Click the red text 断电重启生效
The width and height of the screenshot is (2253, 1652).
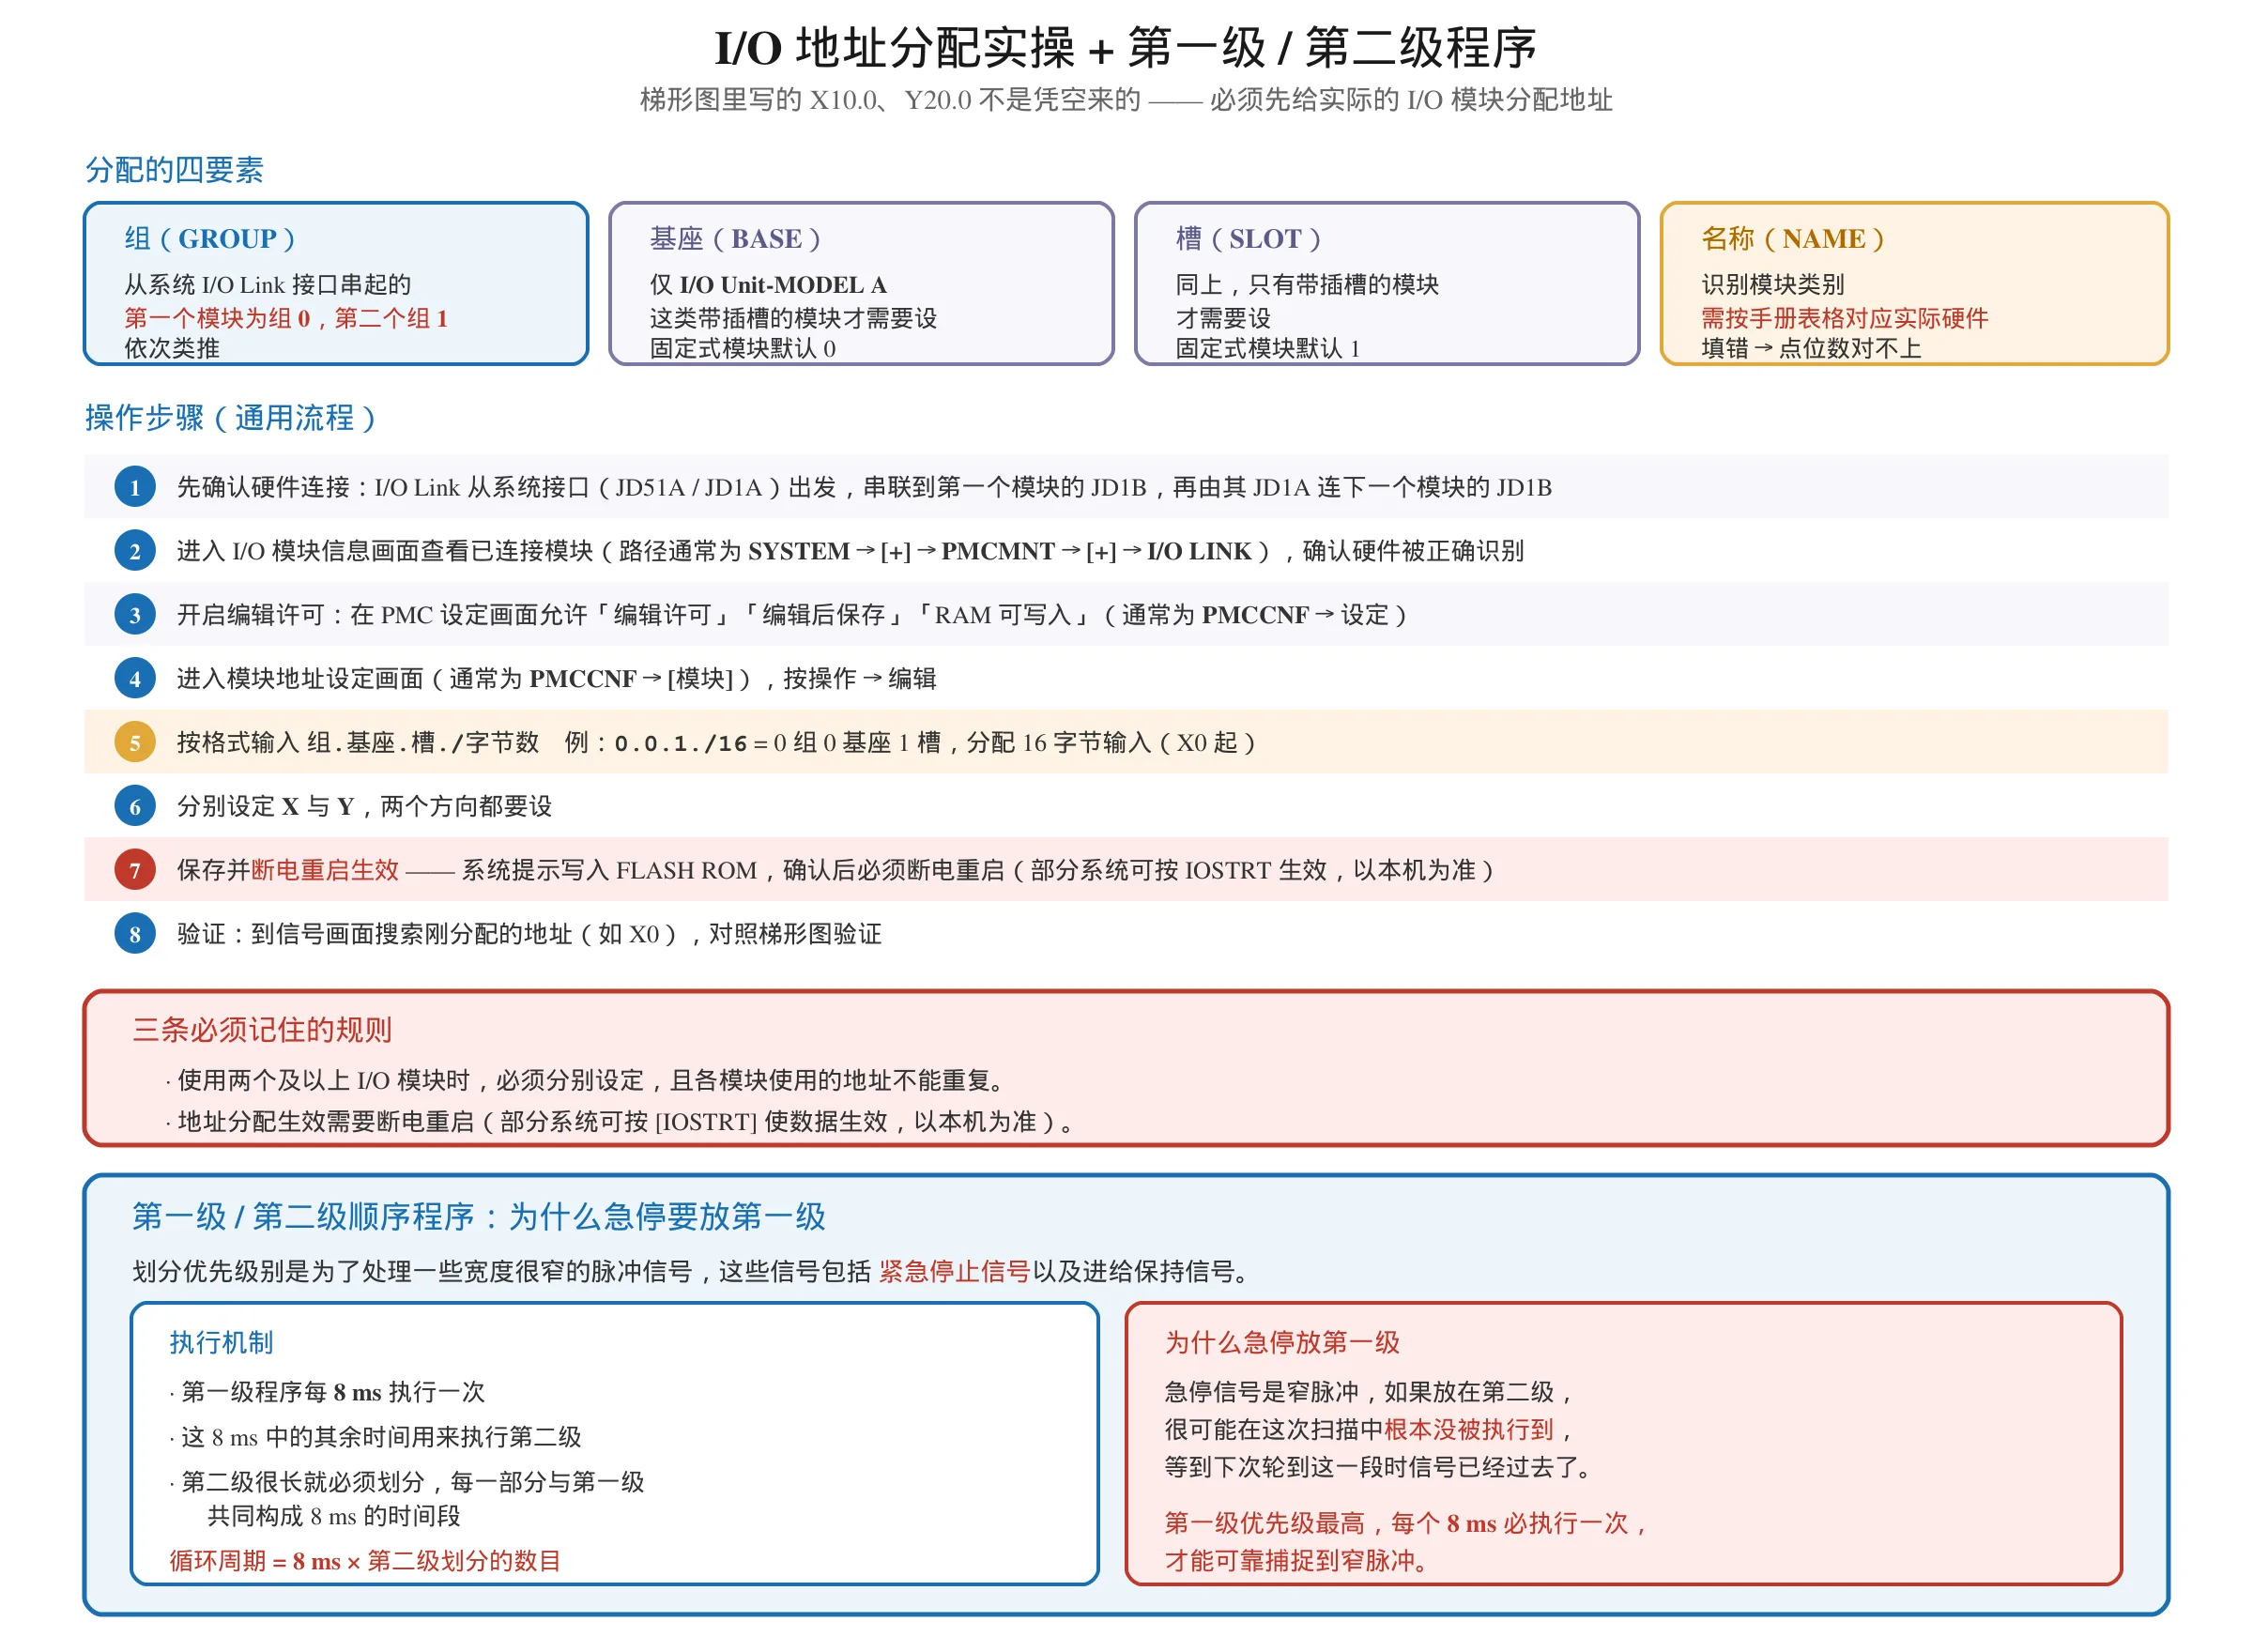point(325,871)
